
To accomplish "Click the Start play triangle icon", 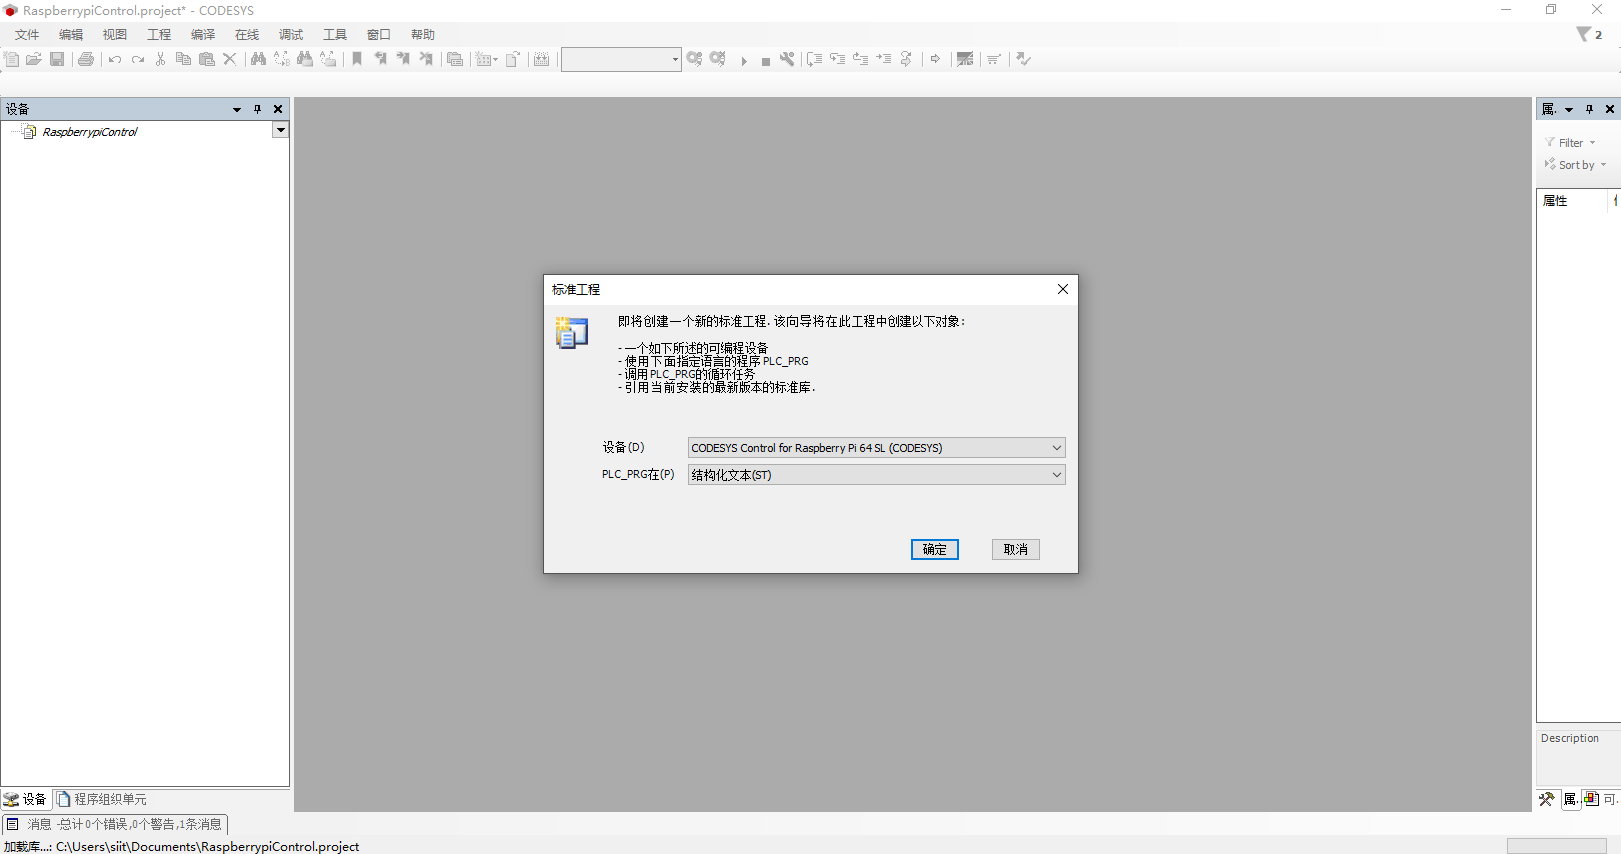I will [744, 61].
